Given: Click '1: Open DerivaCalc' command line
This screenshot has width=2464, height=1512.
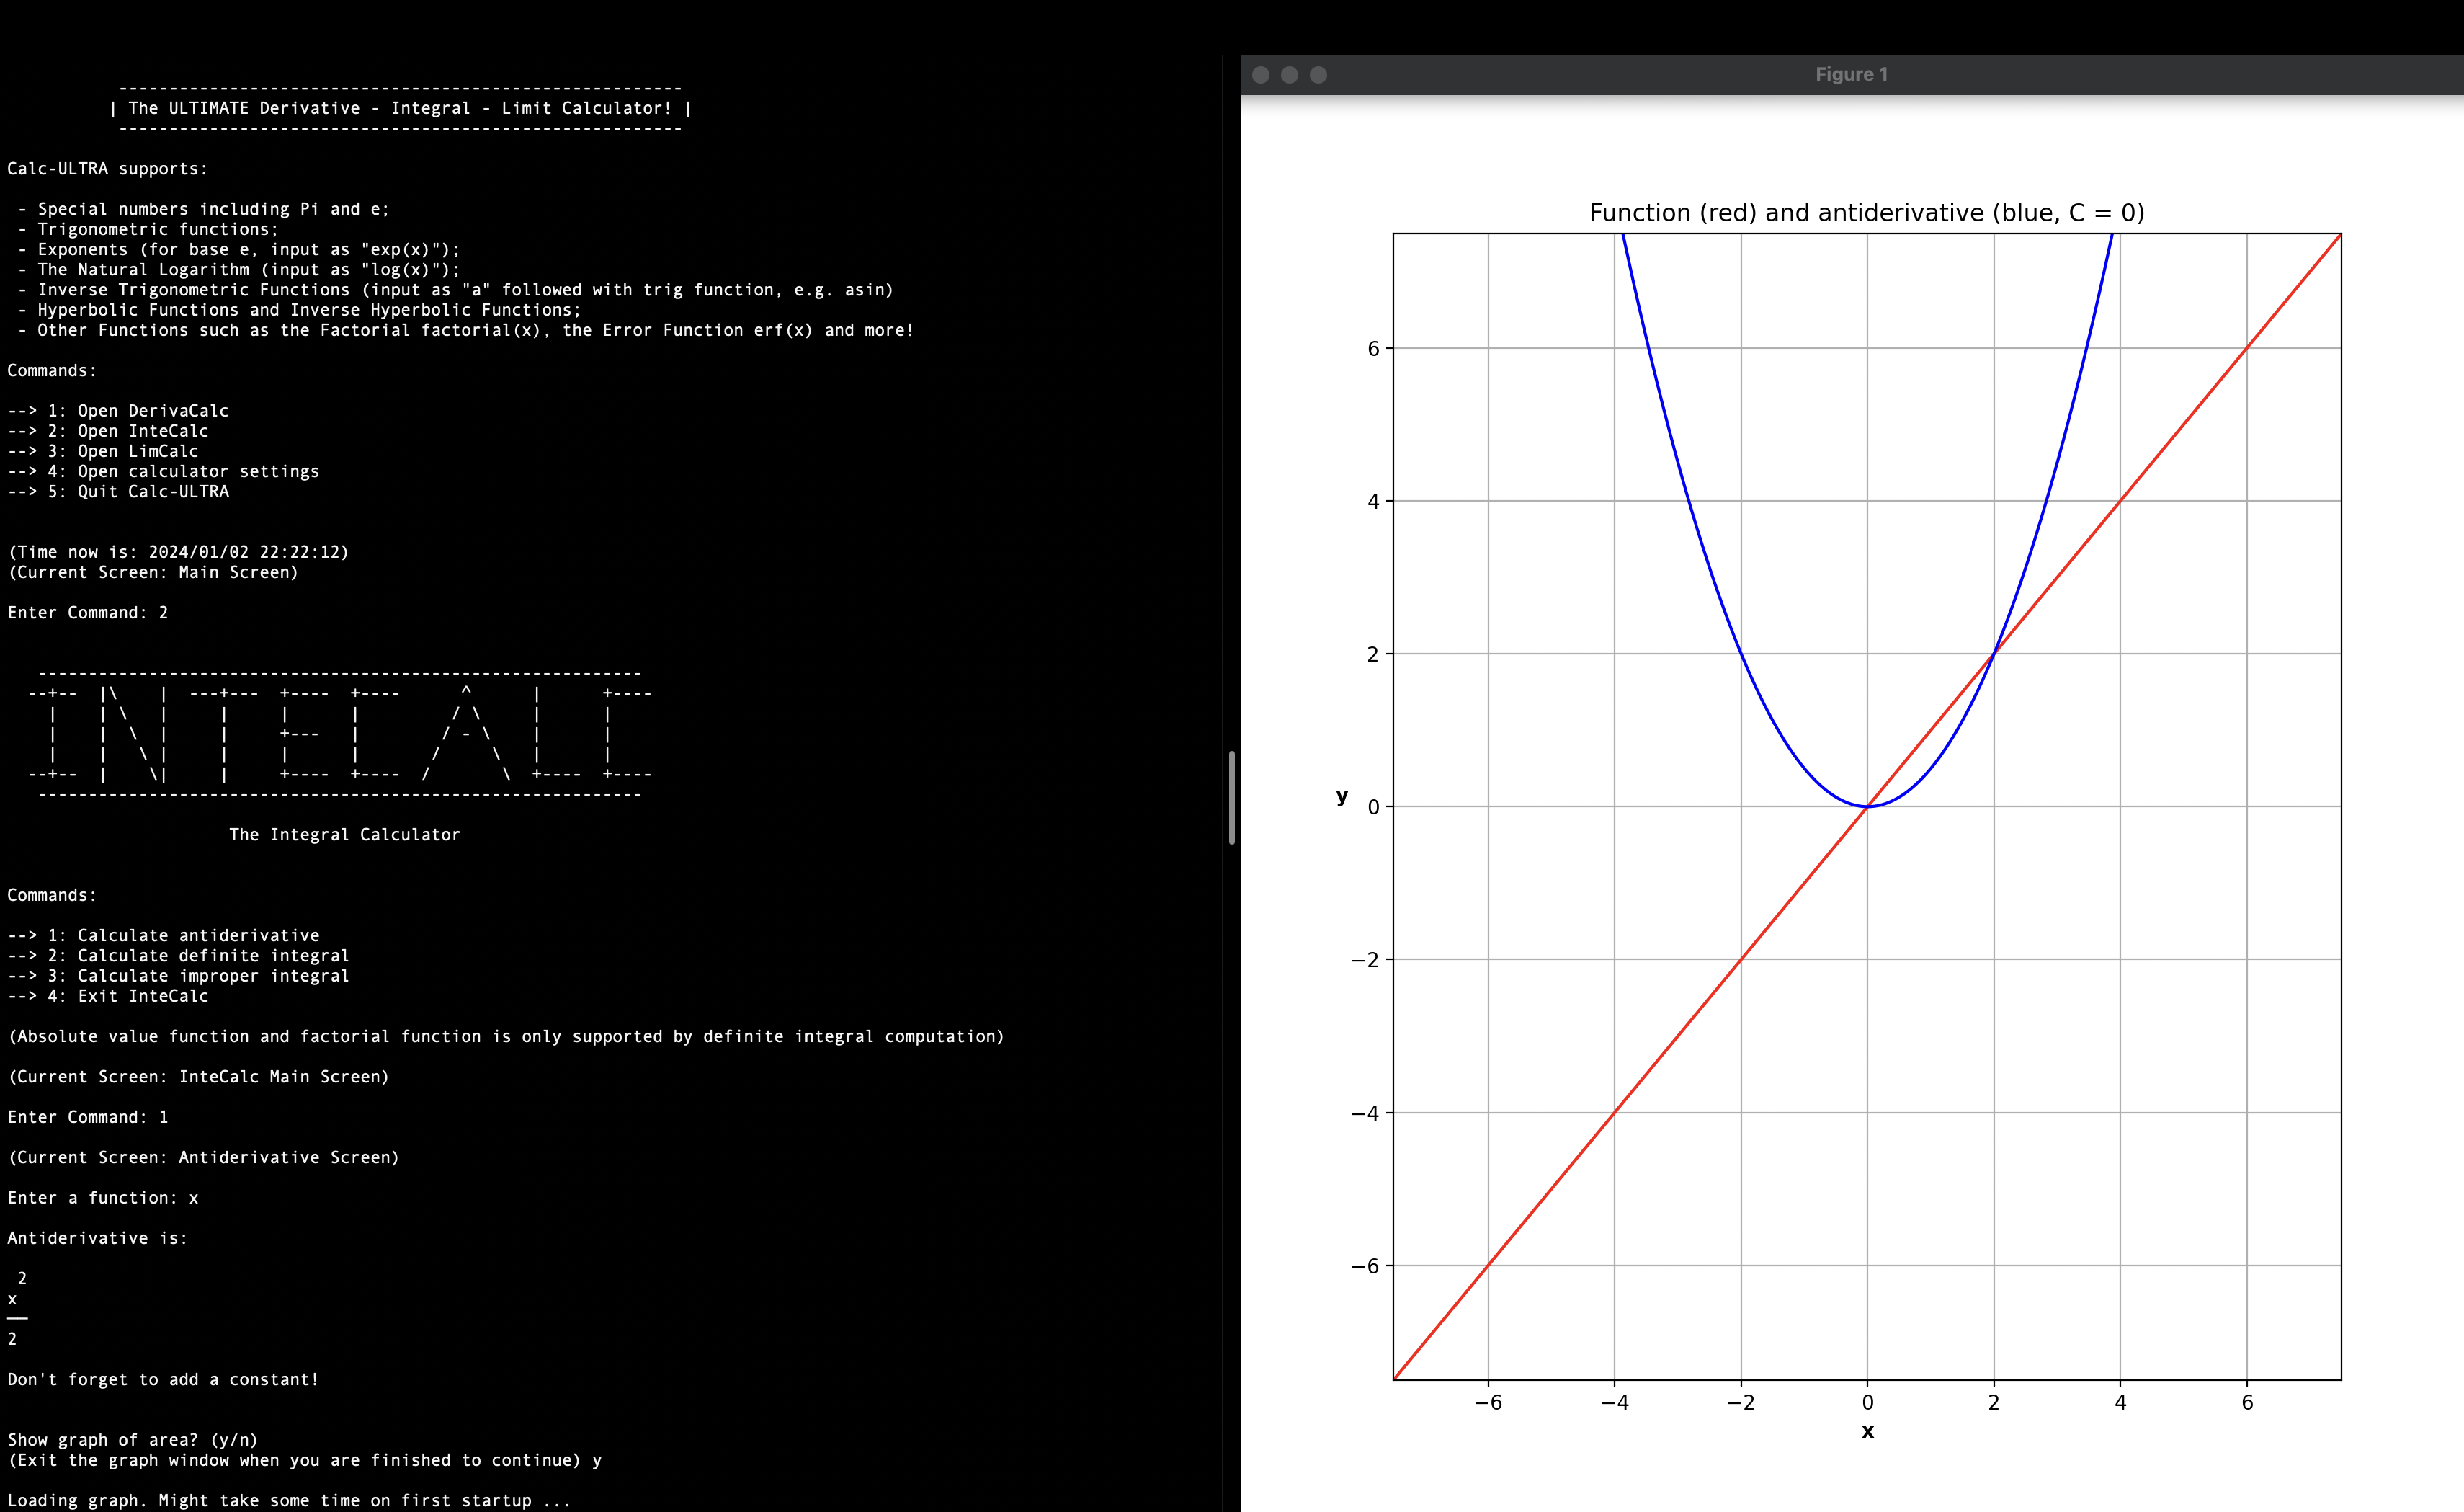Looking at the screenshot, I should 118,411.
